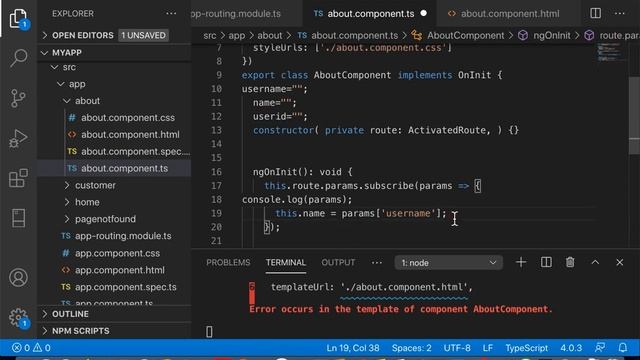
Task: Click TypeScript version 4.0.3
Action: coord(571,348)
